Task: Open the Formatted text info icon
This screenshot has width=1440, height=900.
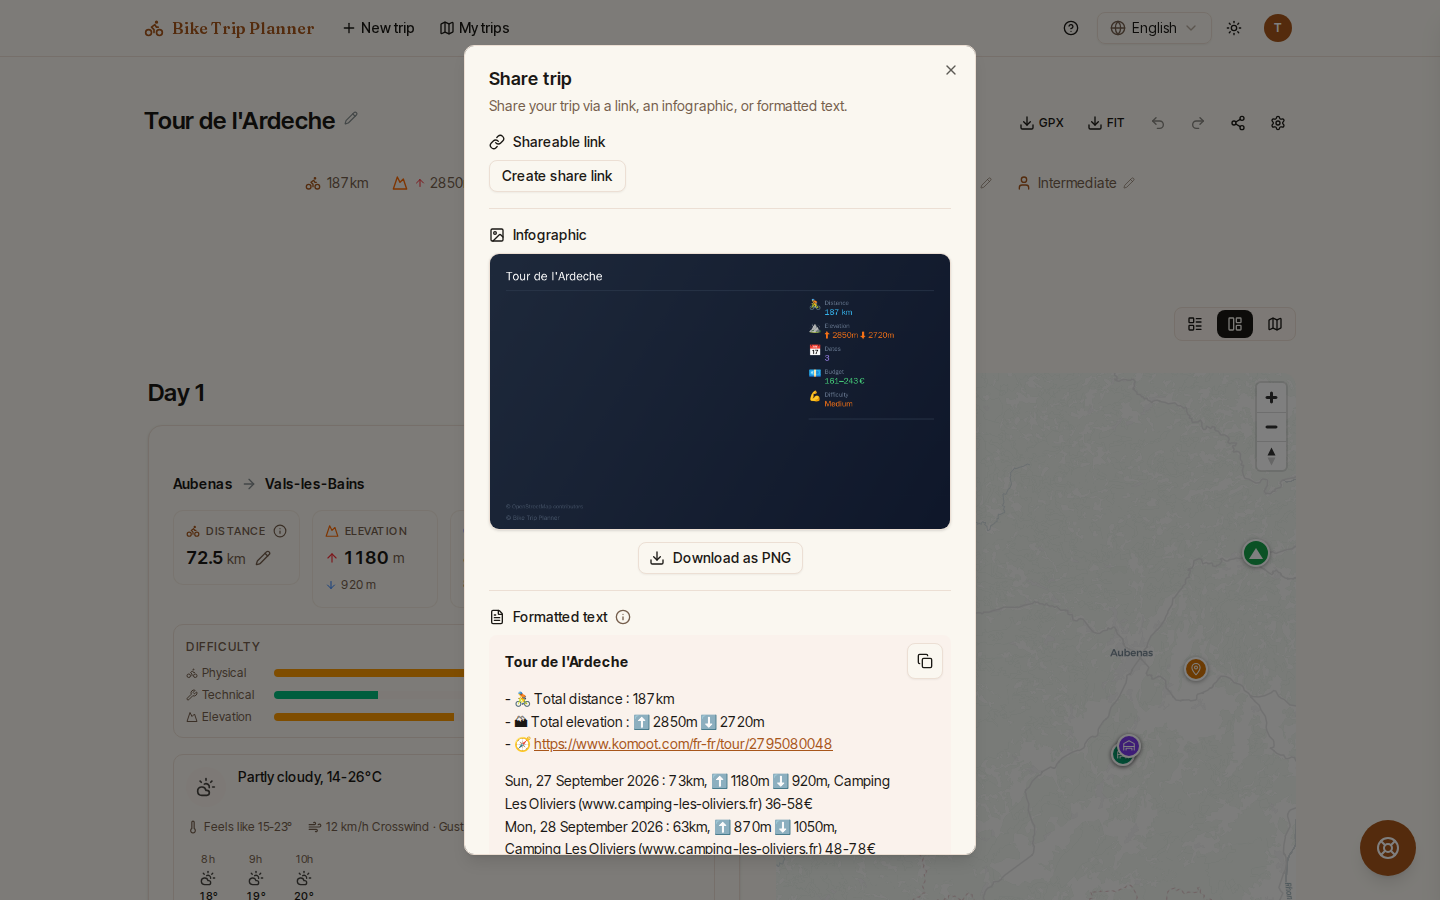Action: coord(623,617)
